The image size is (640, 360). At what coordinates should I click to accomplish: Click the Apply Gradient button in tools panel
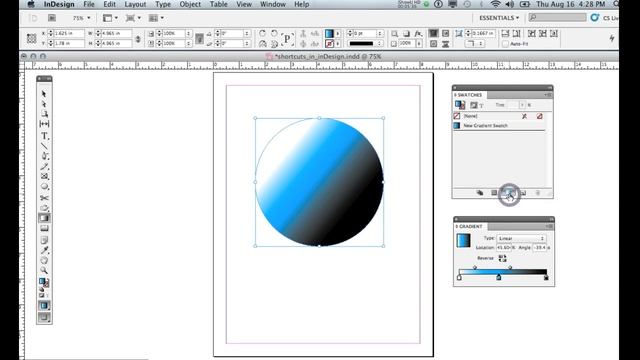coord(44,306)
